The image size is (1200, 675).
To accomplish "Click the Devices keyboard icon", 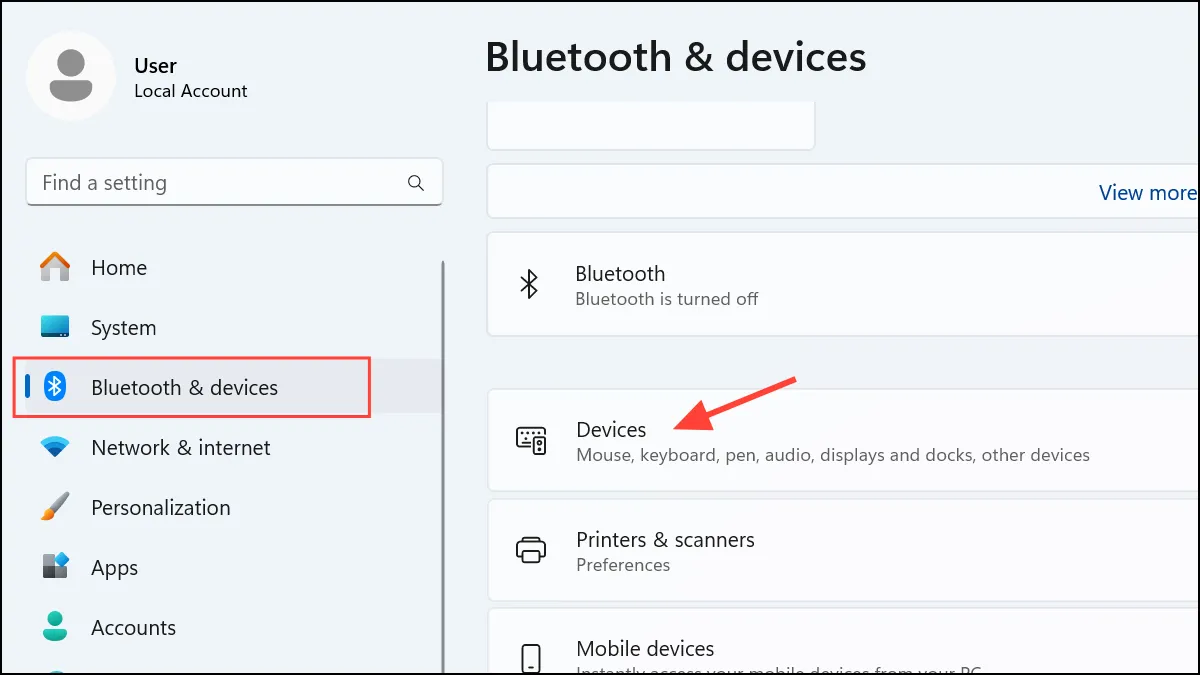I will tap(531, 441).
